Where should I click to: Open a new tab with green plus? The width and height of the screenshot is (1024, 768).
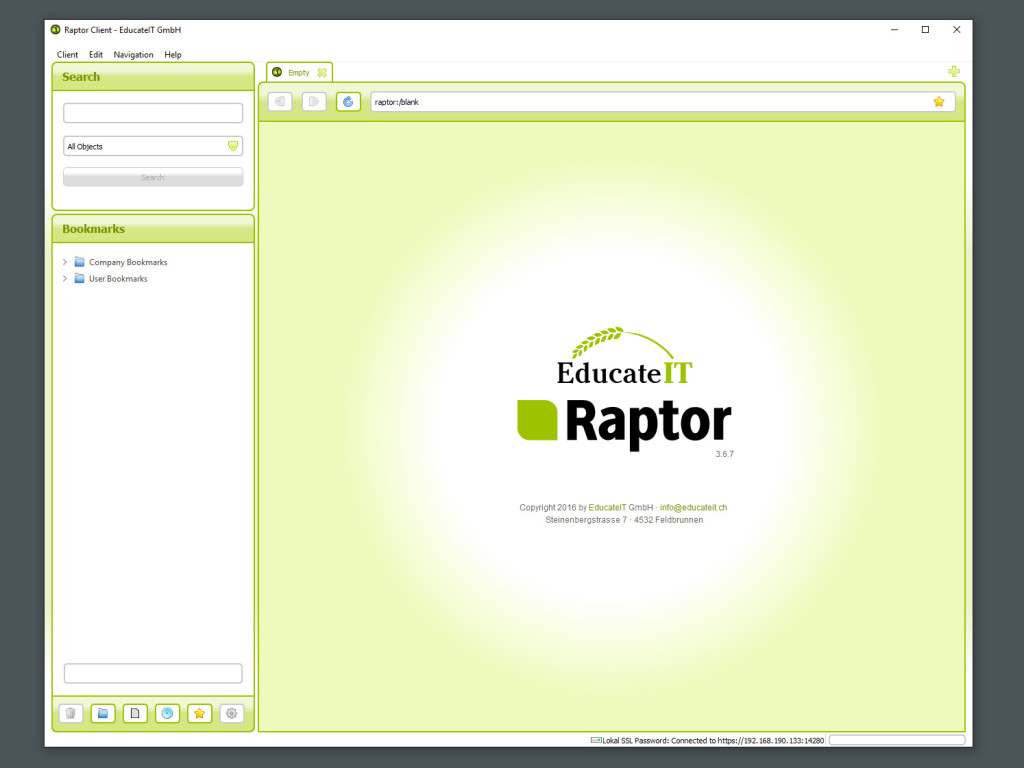click(953, 72)
